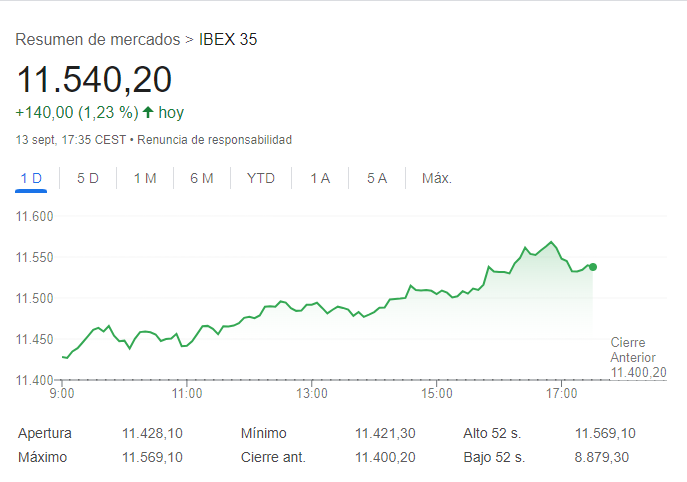Viewport: 687px width, 482px height.
Task: Show the 6 M chart range
Action: pyautogui.click(x=202, y=178)
